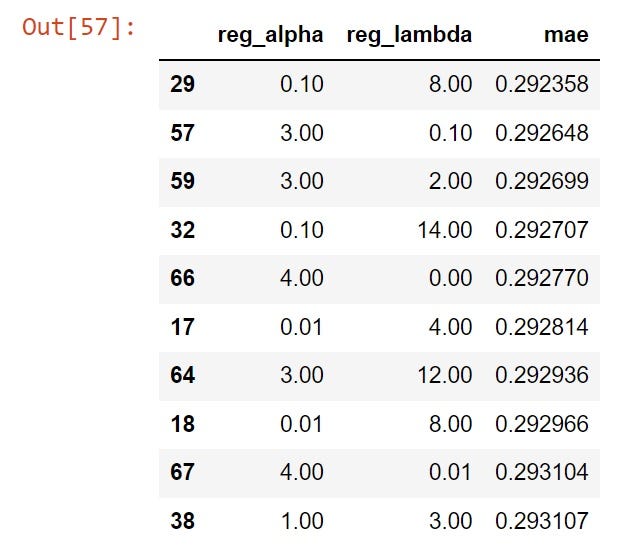Click row index 38
The image size is (625, 555).
pyautogui.click(x=182, y=521)
